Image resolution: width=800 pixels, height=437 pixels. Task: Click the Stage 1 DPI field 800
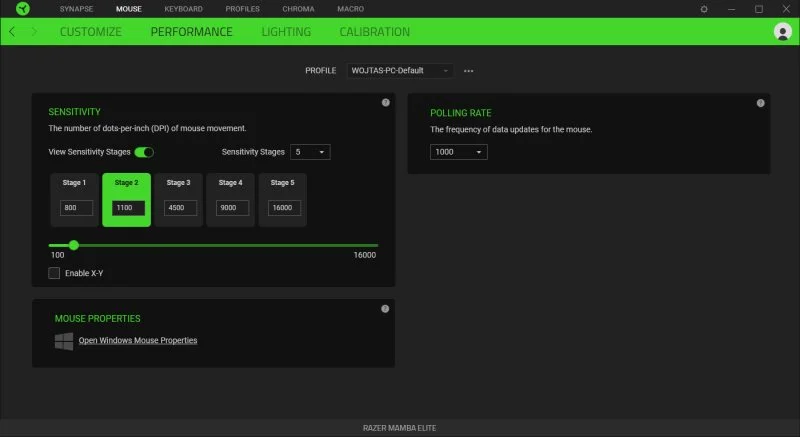77,208
